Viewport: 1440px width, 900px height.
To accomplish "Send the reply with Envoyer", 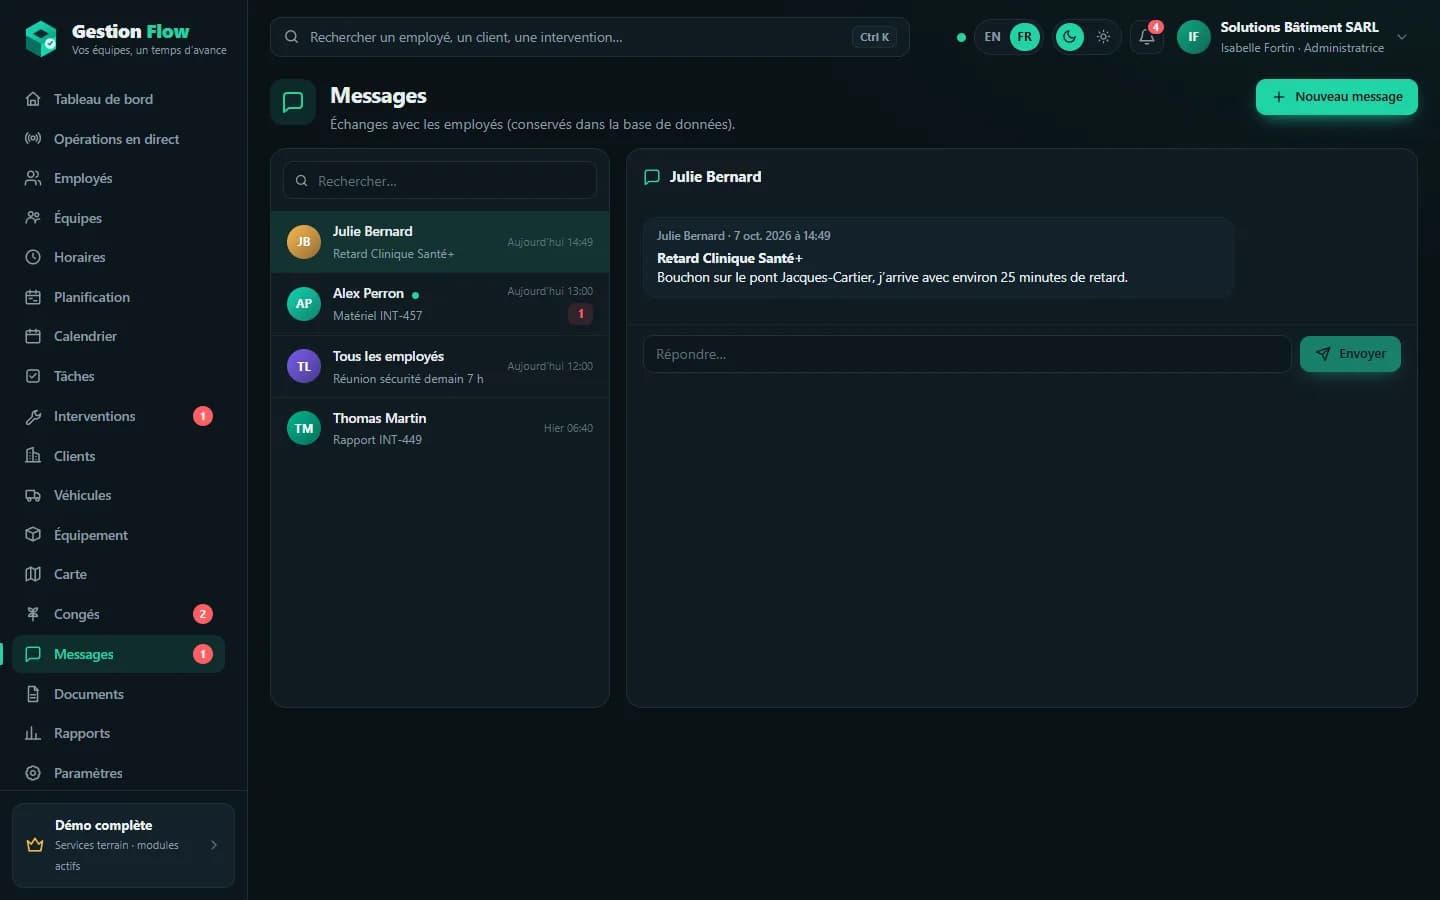I will (x=1350, y=354).
